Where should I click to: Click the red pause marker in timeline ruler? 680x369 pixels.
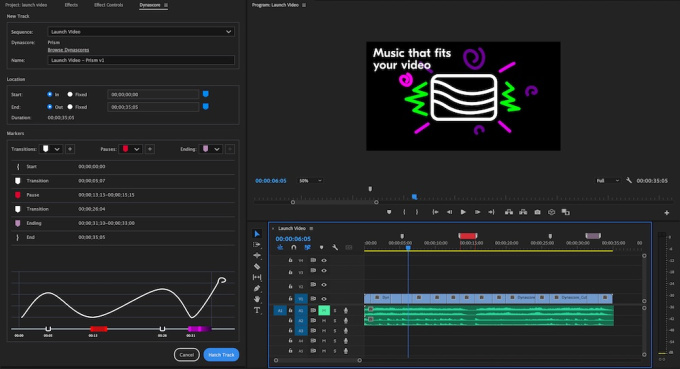pos(468,236)
